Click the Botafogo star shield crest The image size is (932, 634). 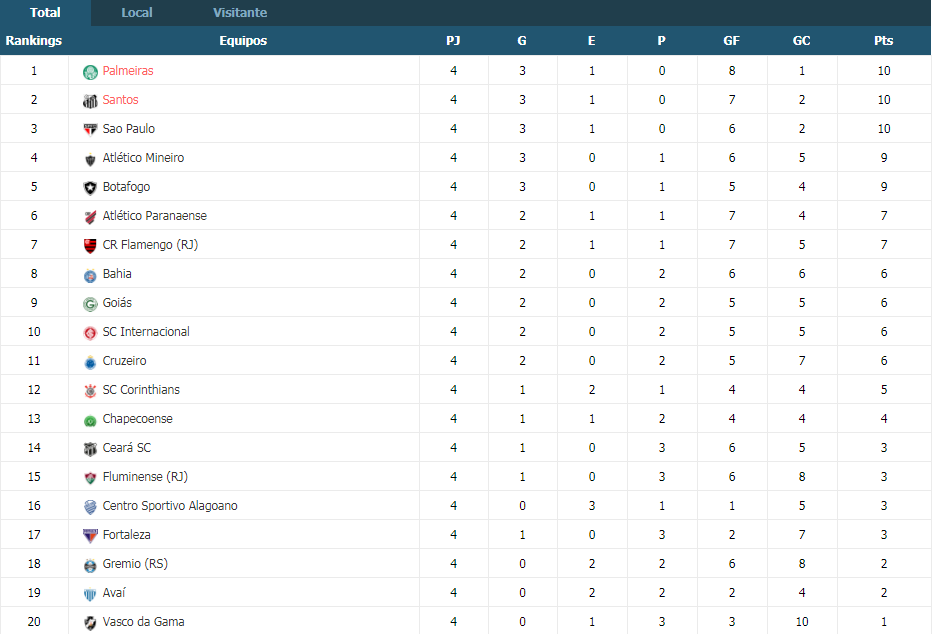(x=90, y=188)
